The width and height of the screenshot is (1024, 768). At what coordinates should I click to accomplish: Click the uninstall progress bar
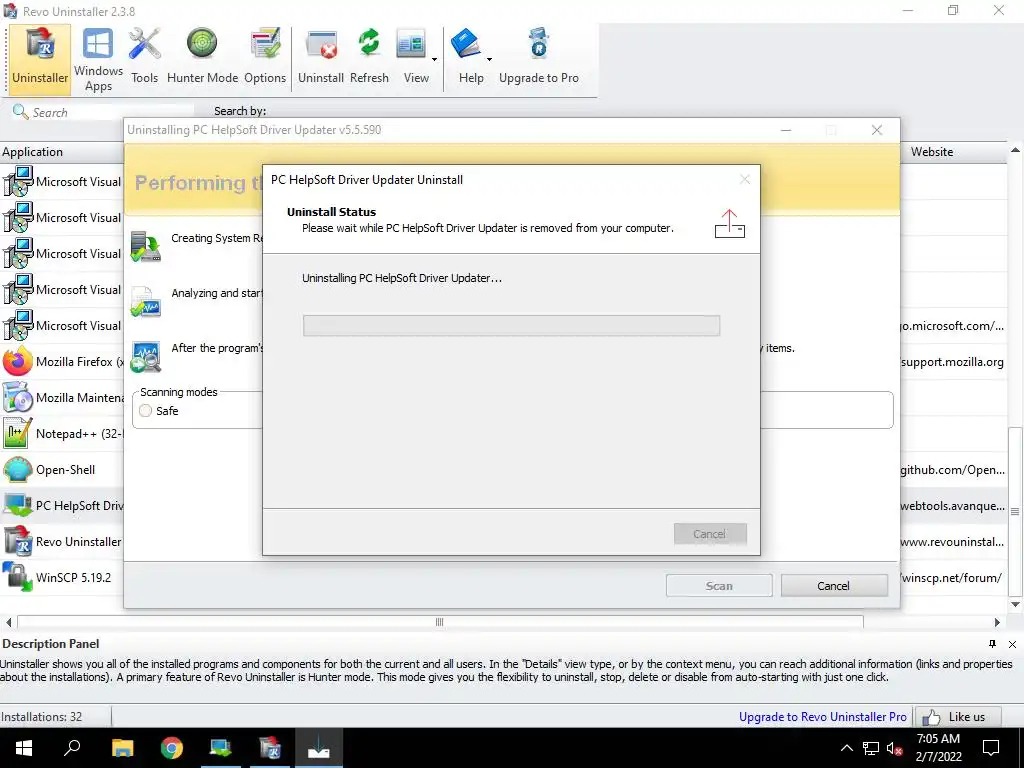[511, 326]
